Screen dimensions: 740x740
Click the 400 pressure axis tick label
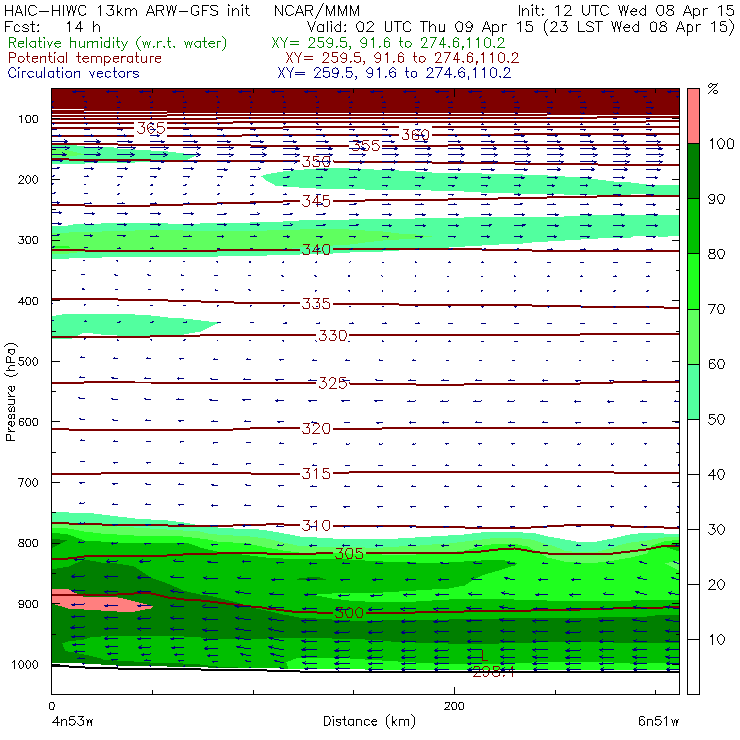click(29, 301)
